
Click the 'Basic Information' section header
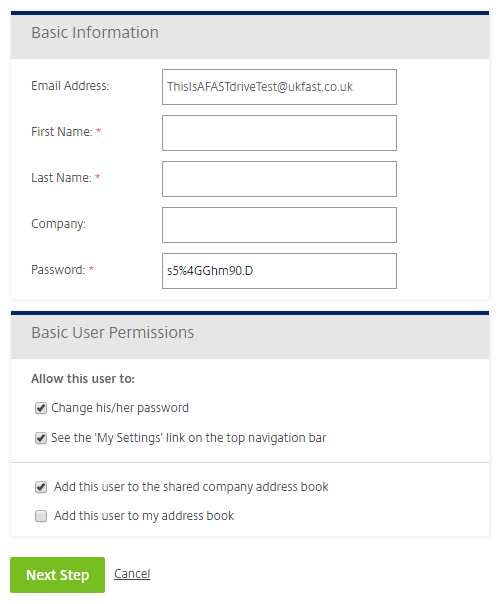point(95,33)
